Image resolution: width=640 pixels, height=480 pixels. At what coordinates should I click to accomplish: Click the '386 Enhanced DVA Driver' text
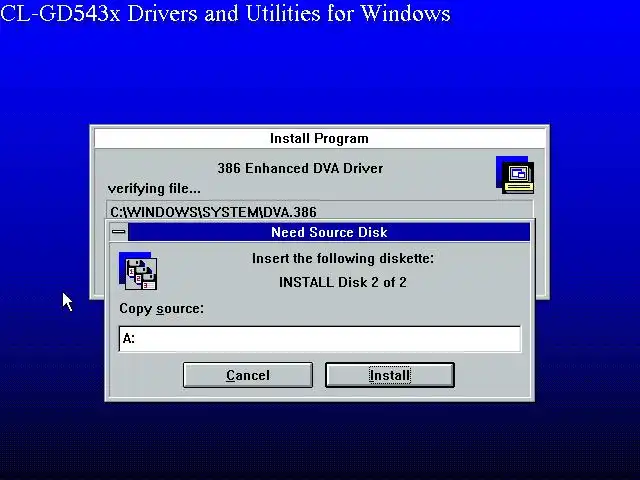coord(300,168)
